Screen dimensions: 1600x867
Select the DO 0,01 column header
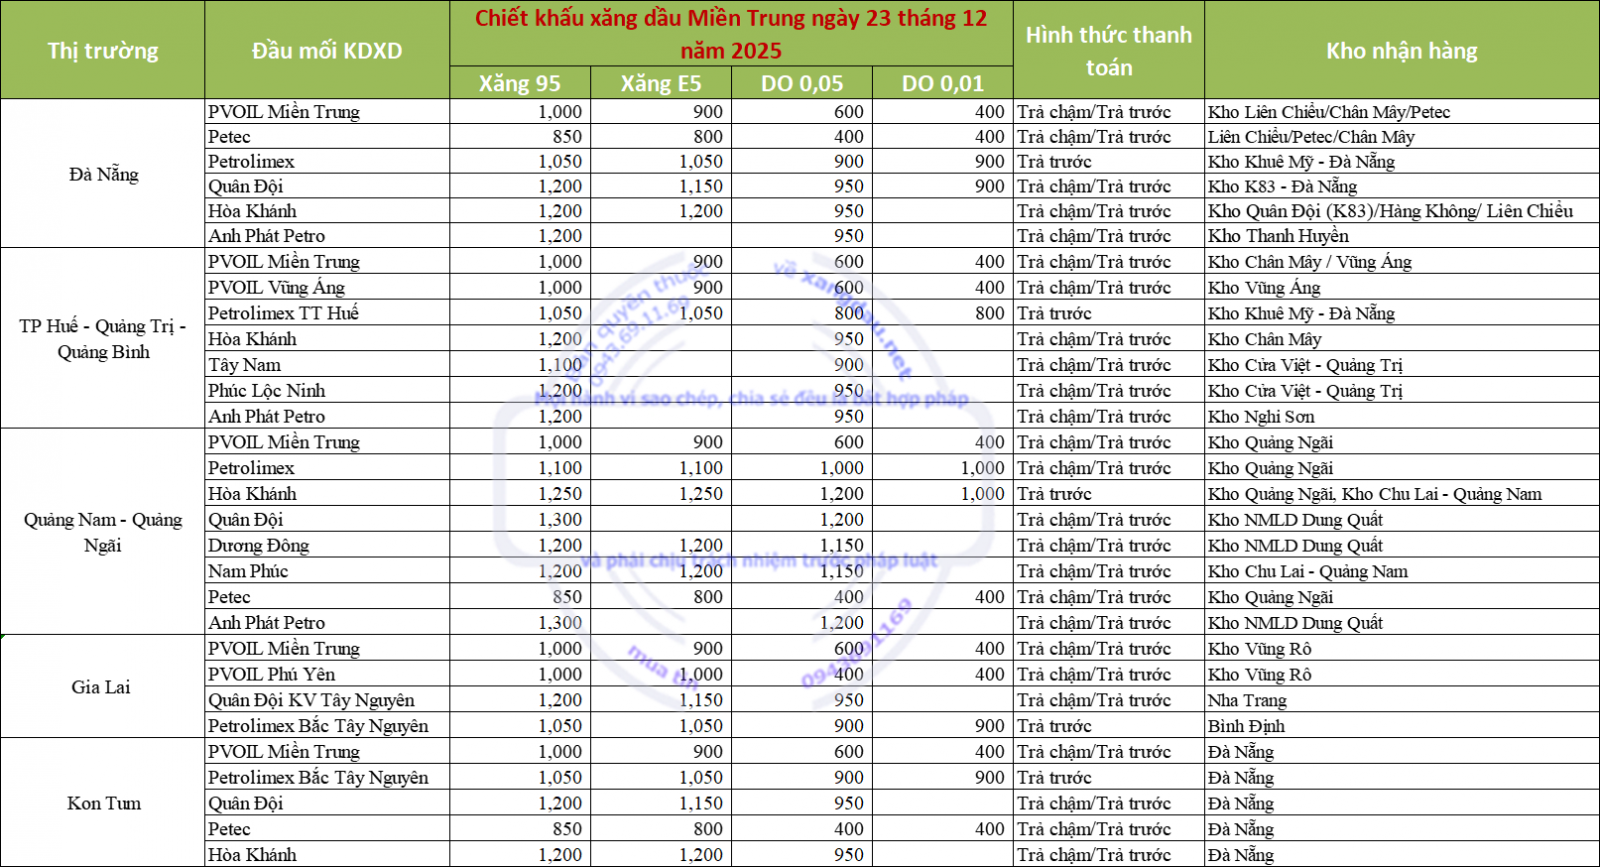click(942, 83)
